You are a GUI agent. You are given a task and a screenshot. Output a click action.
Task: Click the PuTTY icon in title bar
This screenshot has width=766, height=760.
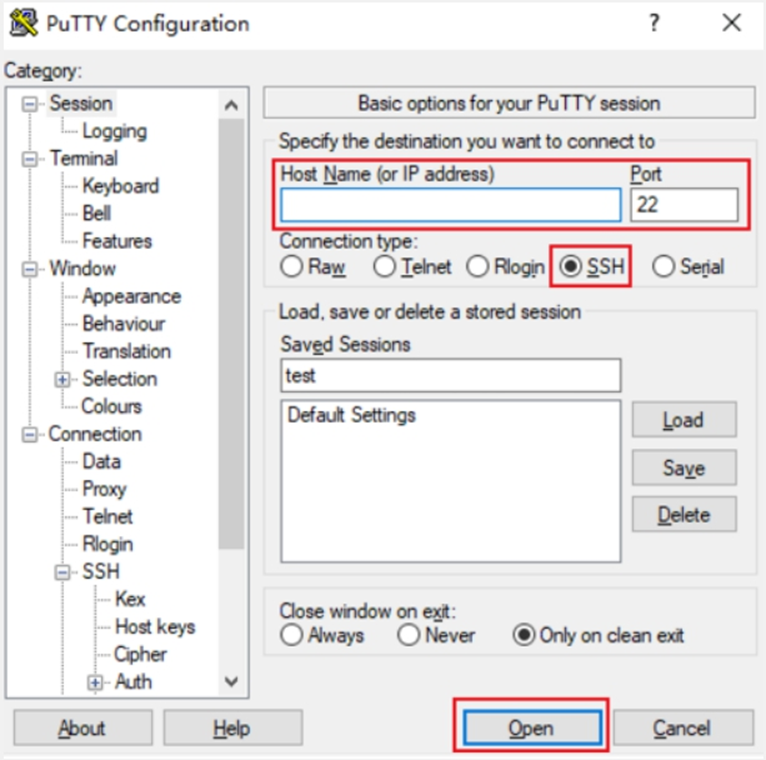point(23,23)
